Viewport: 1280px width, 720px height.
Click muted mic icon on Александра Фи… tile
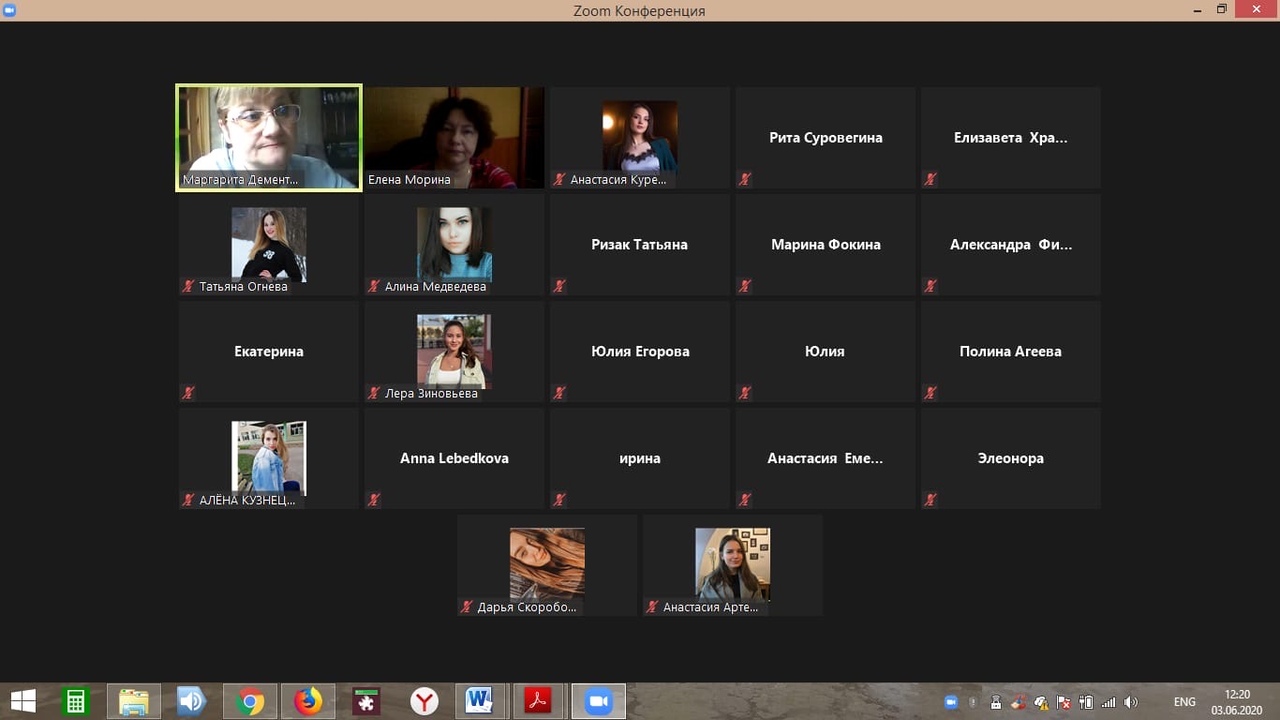click(x=931, y=286)
